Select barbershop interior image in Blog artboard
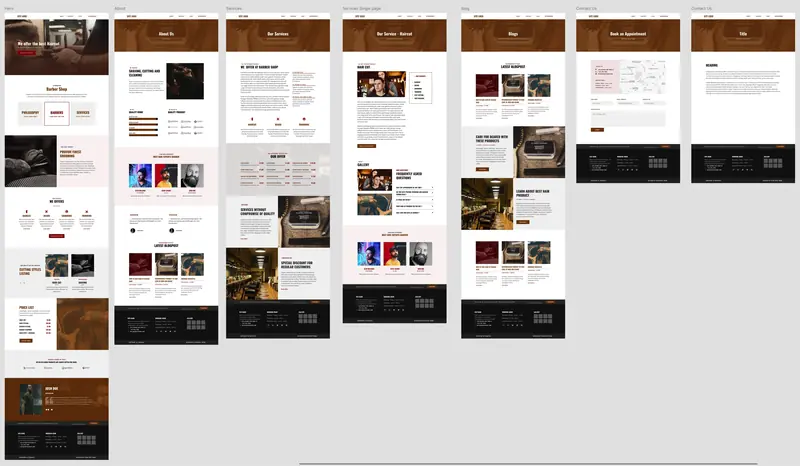This screenshot has width=800, height=466. pos(487,204)
